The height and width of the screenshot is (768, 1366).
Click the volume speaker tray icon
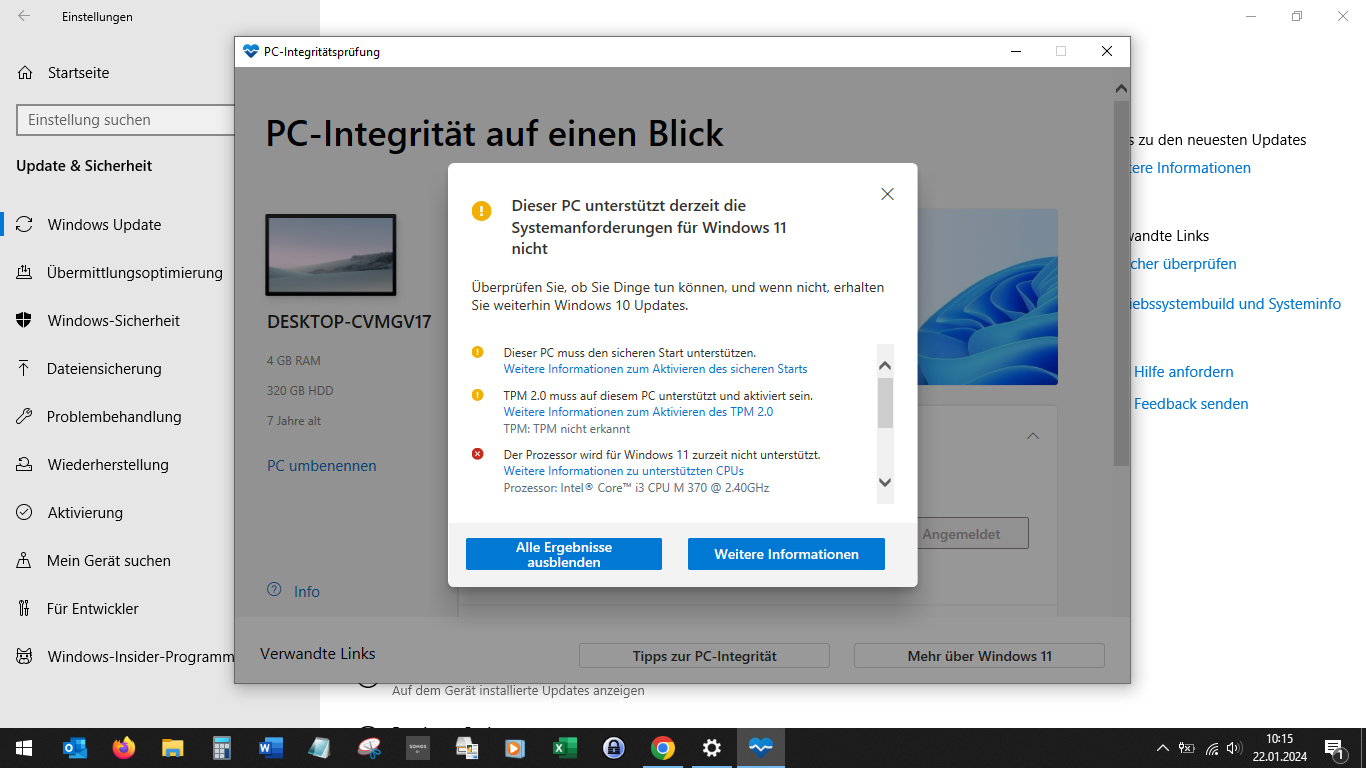(x=1234, y=748)
